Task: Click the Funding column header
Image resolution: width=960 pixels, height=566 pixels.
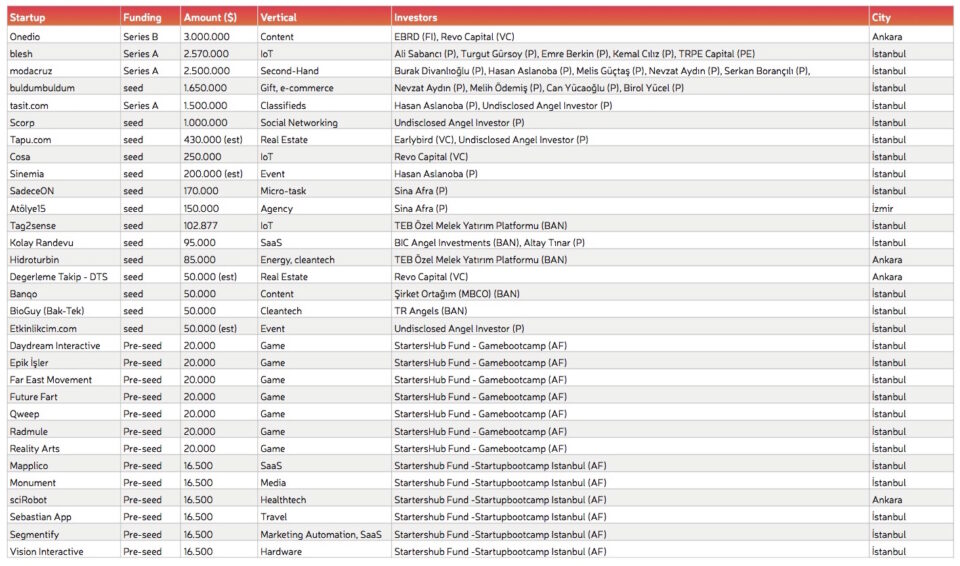Action: [151, 17]
